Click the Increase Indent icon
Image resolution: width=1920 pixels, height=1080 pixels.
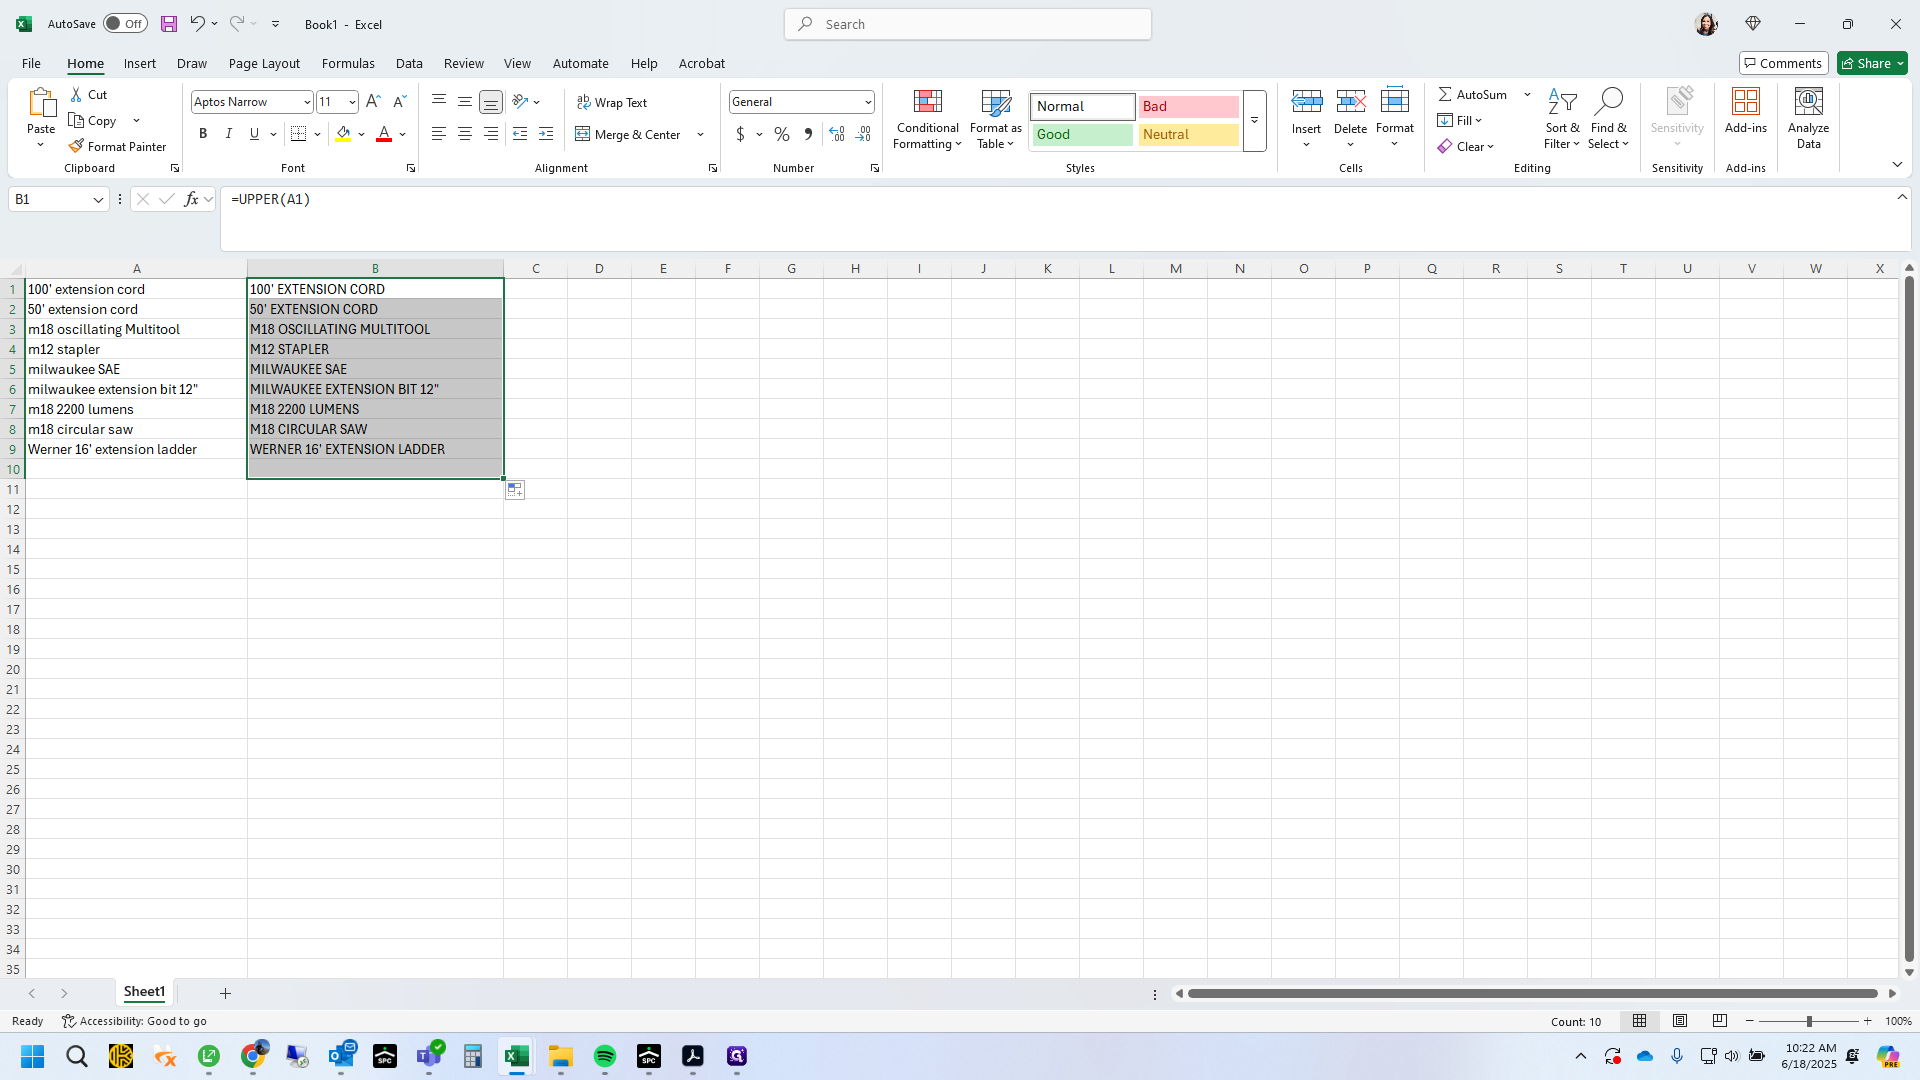pos(546,134)
